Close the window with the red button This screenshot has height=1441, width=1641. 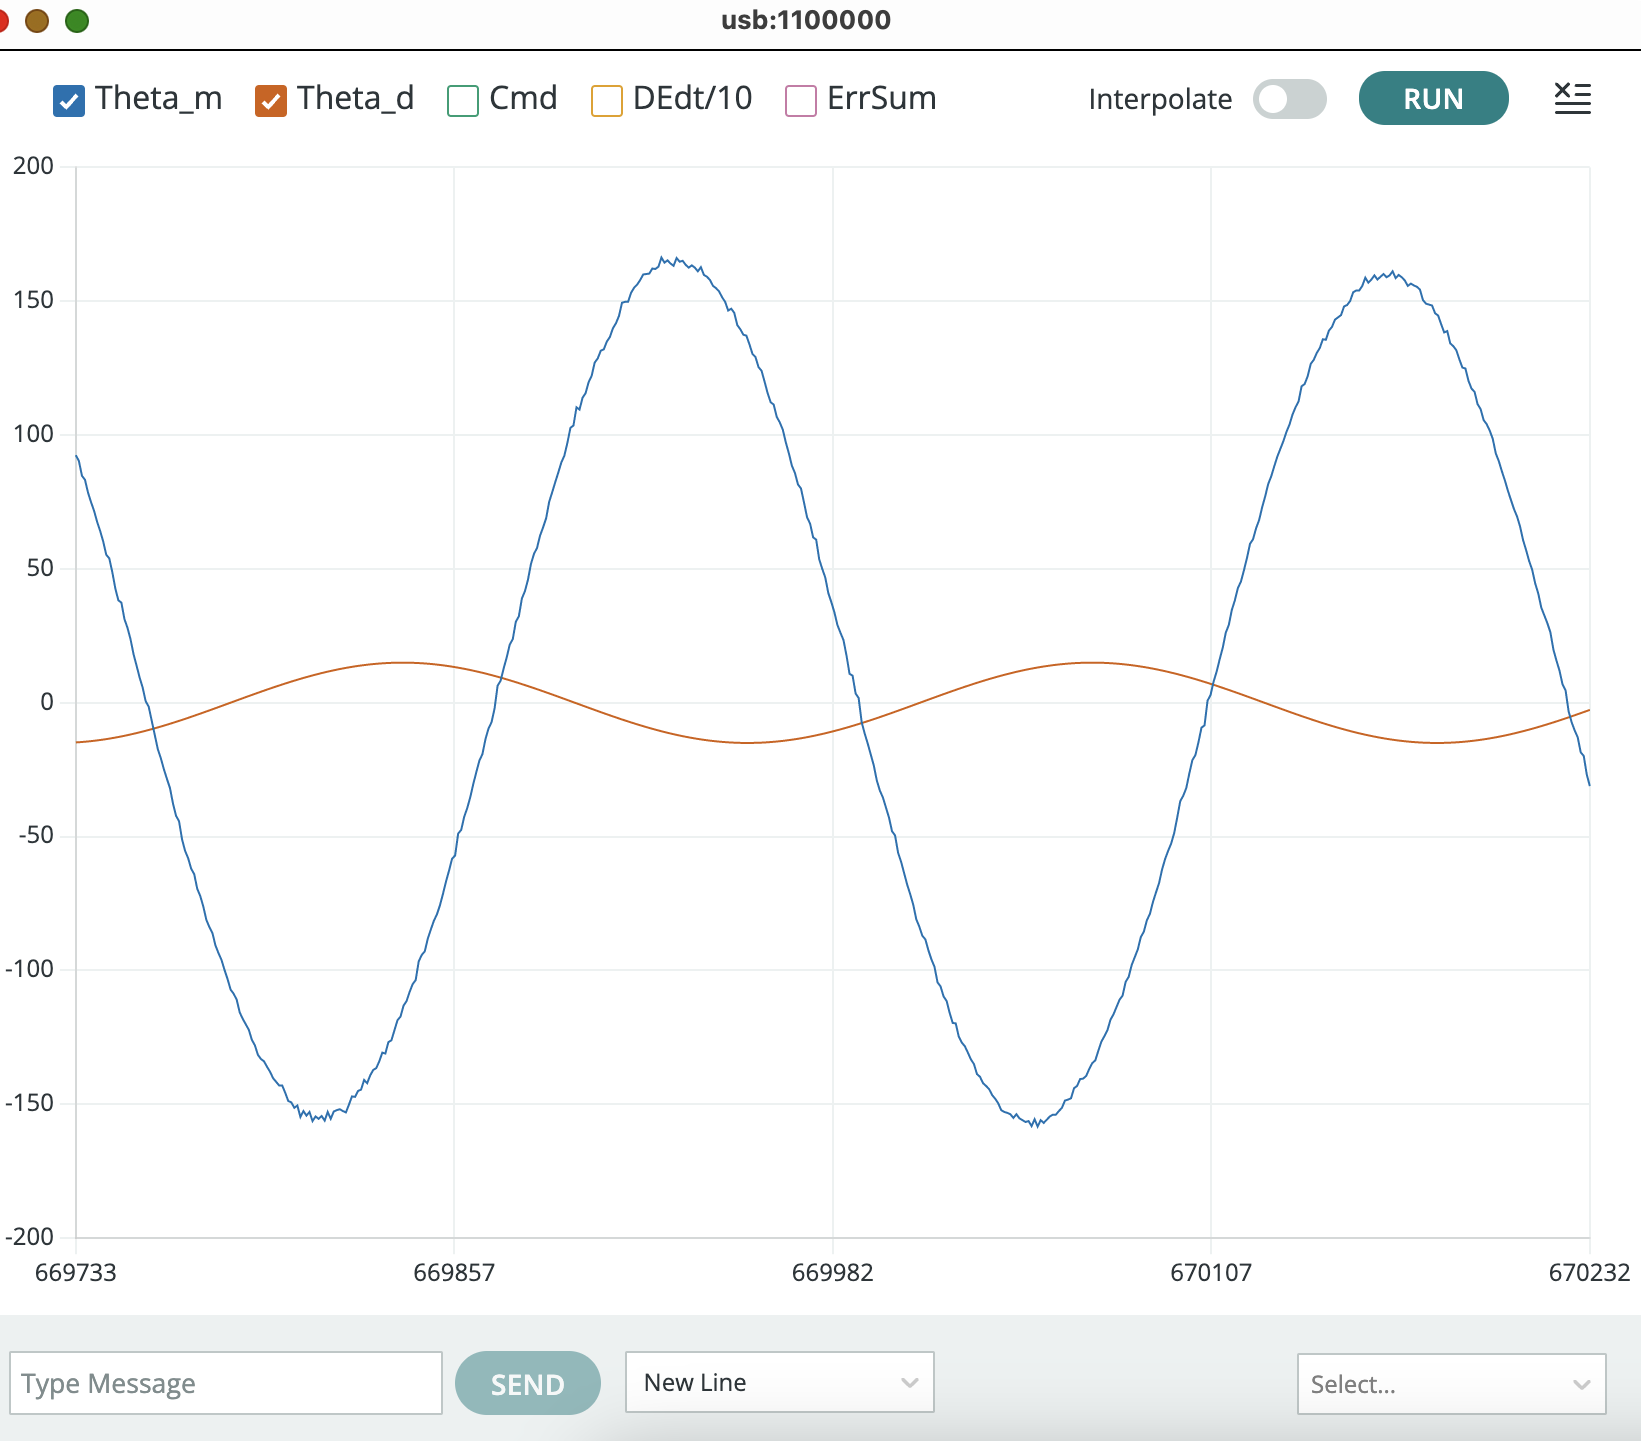(3, 20)
